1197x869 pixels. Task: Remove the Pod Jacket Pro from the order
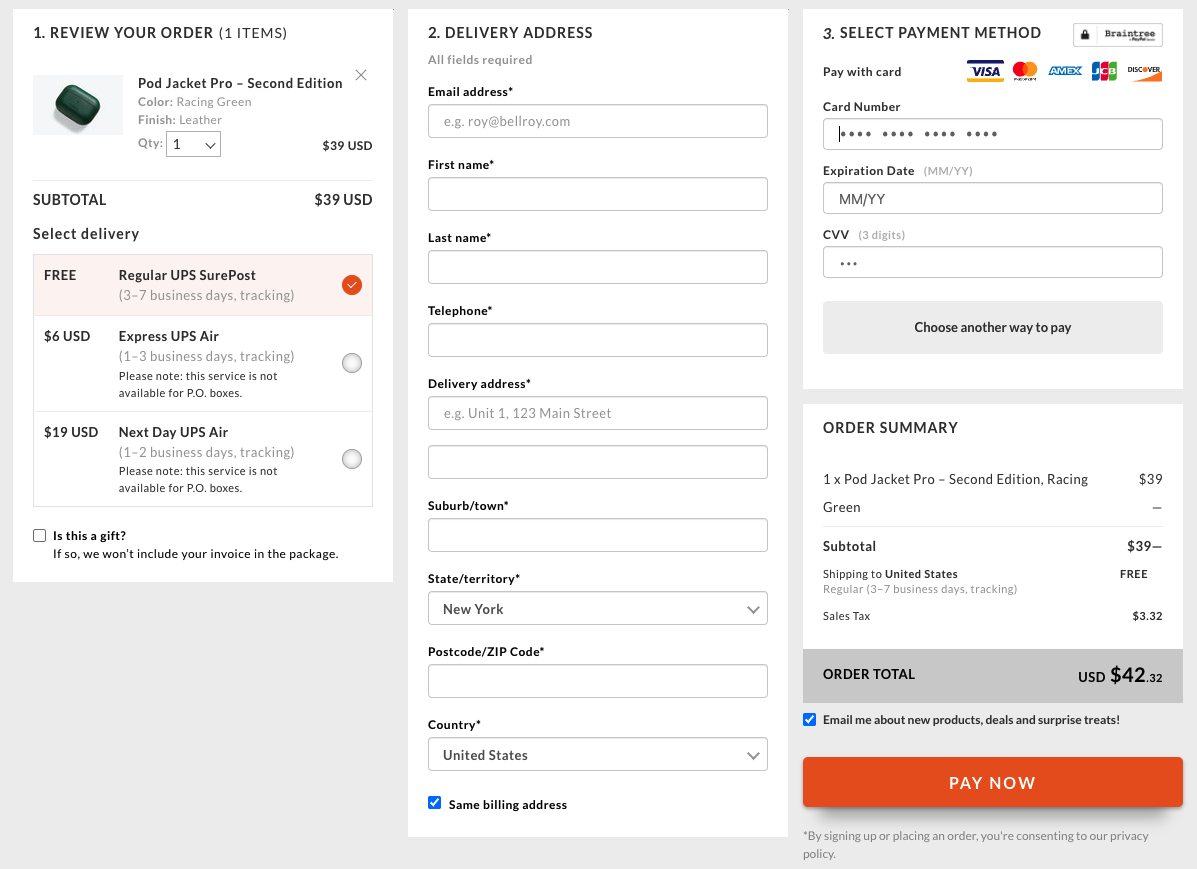[360, 74]
